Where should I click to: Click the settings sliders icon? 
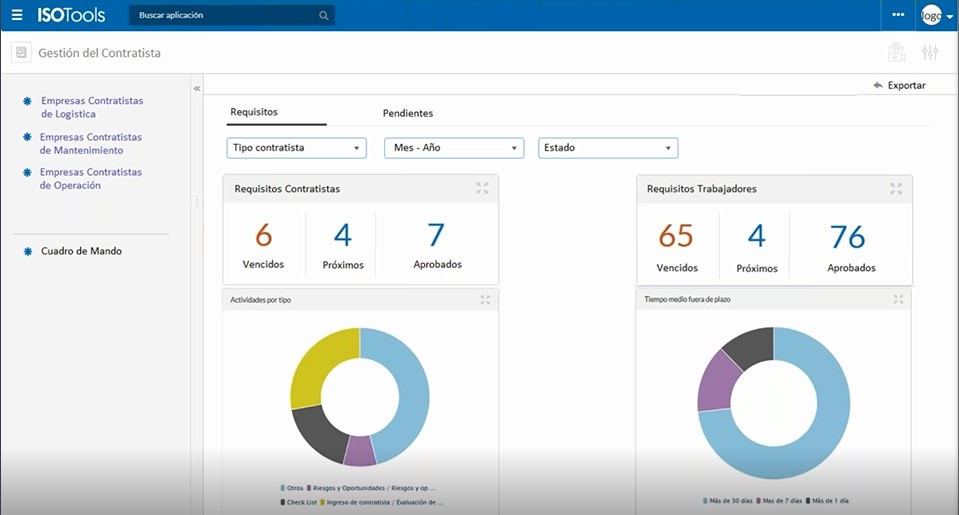[x=930, y=53]
